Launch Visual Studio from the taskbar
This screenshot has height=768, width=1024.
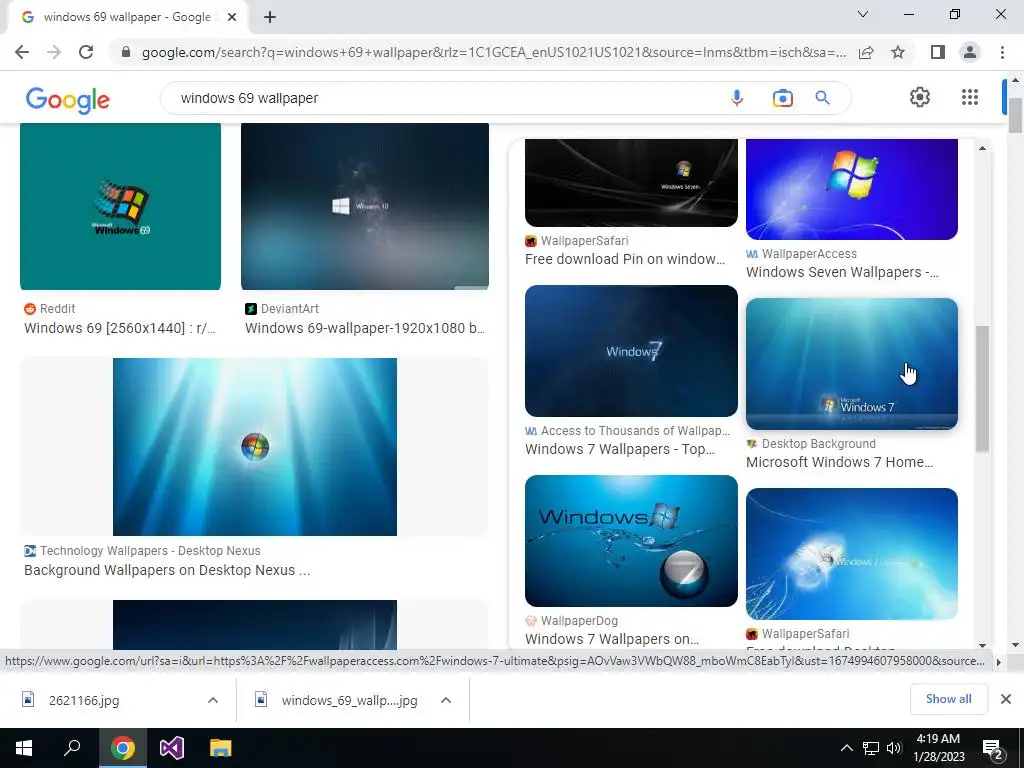172,748
